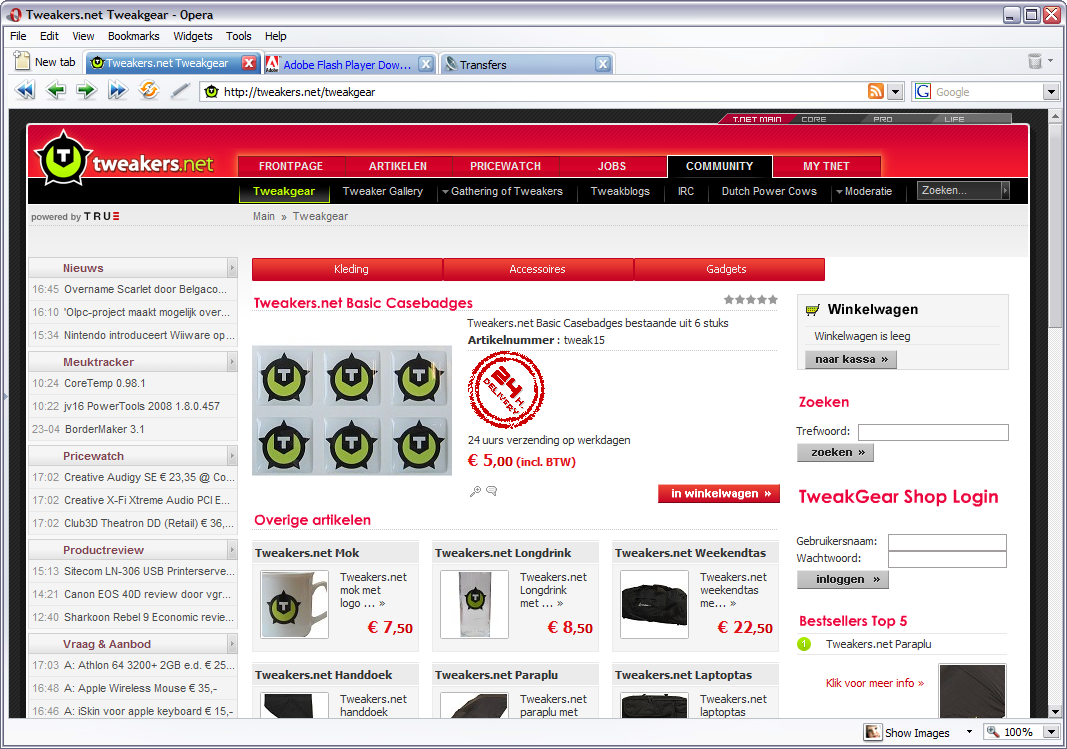Click the number 1 bestseller green badge

[804, 644]
